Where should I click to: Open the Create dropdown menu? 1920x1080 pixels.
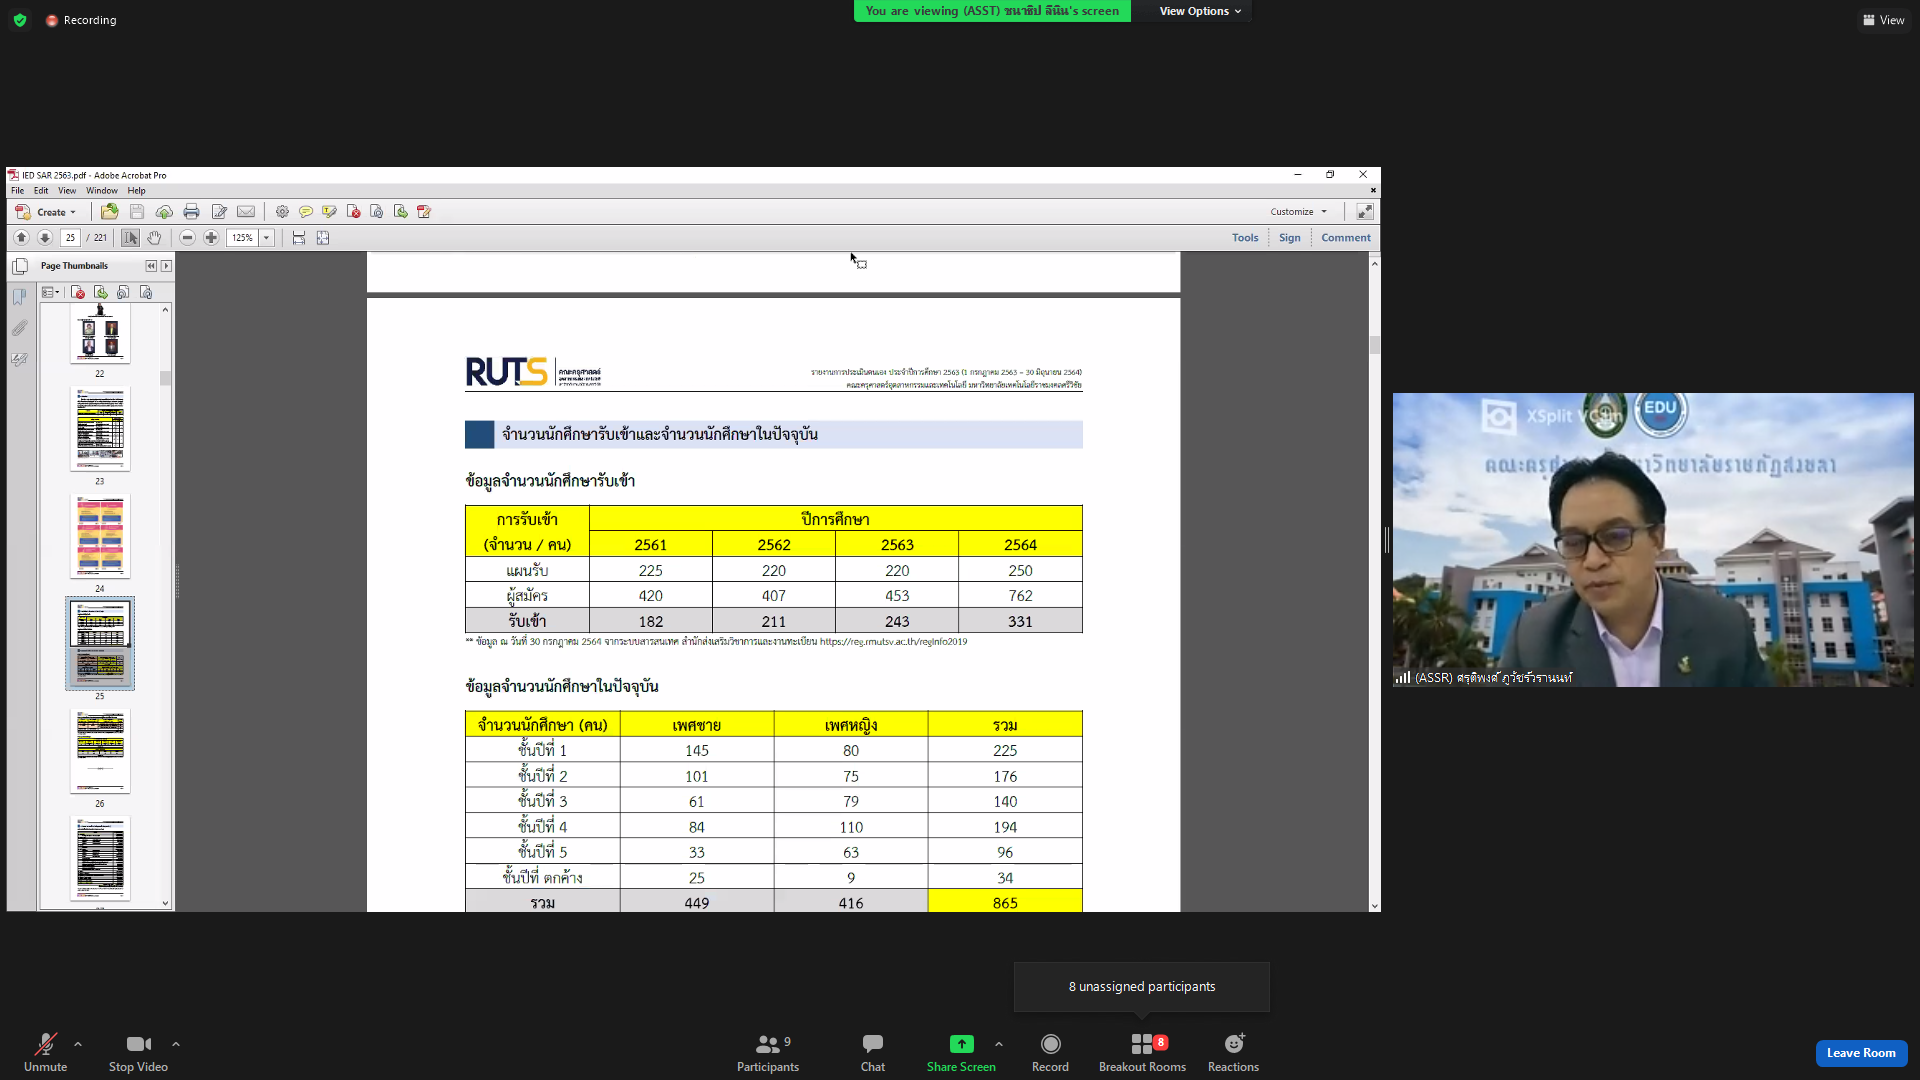[46, 212]
